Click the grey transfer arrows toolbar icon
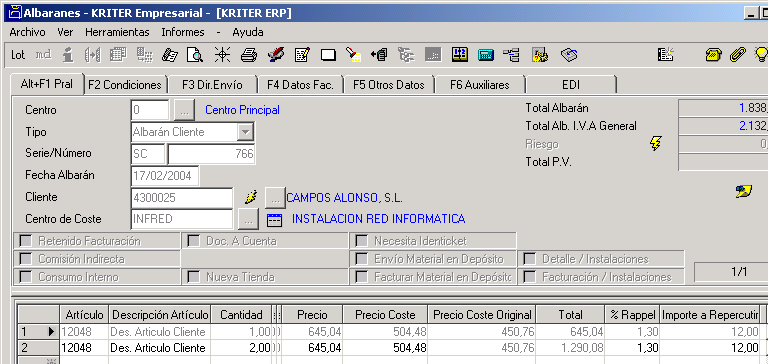 click(x=93, y=55)
